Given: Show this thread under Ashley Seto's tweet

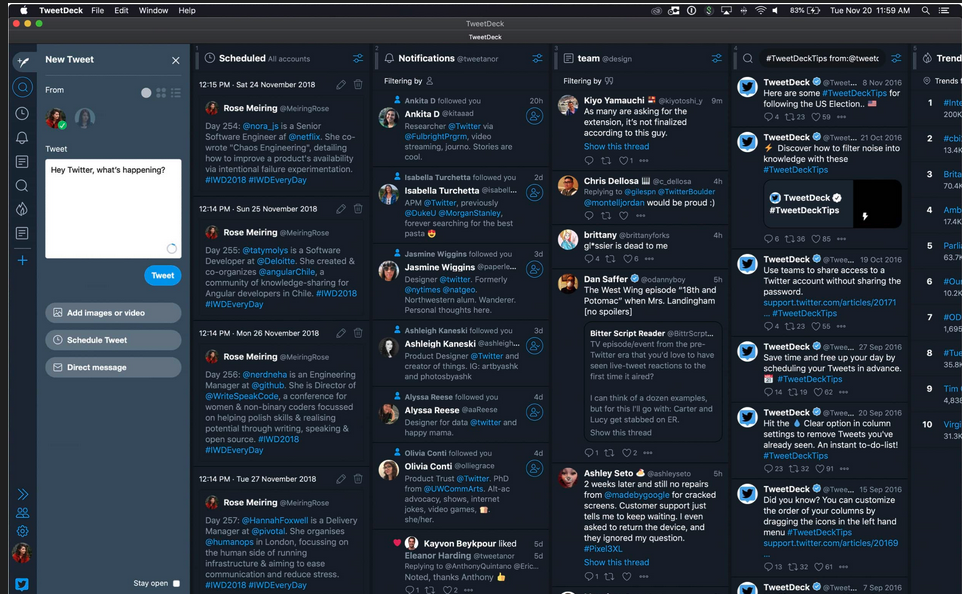Looking at the screenshot, I should pos(616,563).
